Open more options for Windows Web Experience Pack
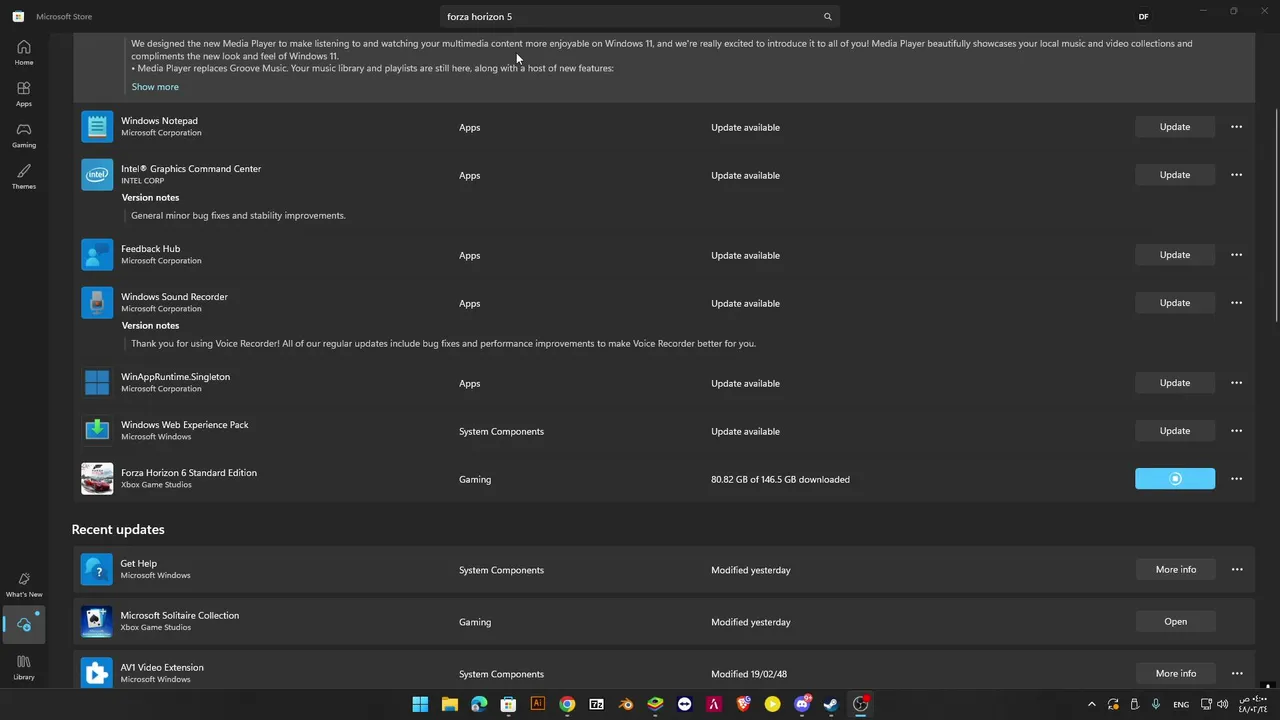Screen dimensions: 1280x720 (x=1237, y=431)
